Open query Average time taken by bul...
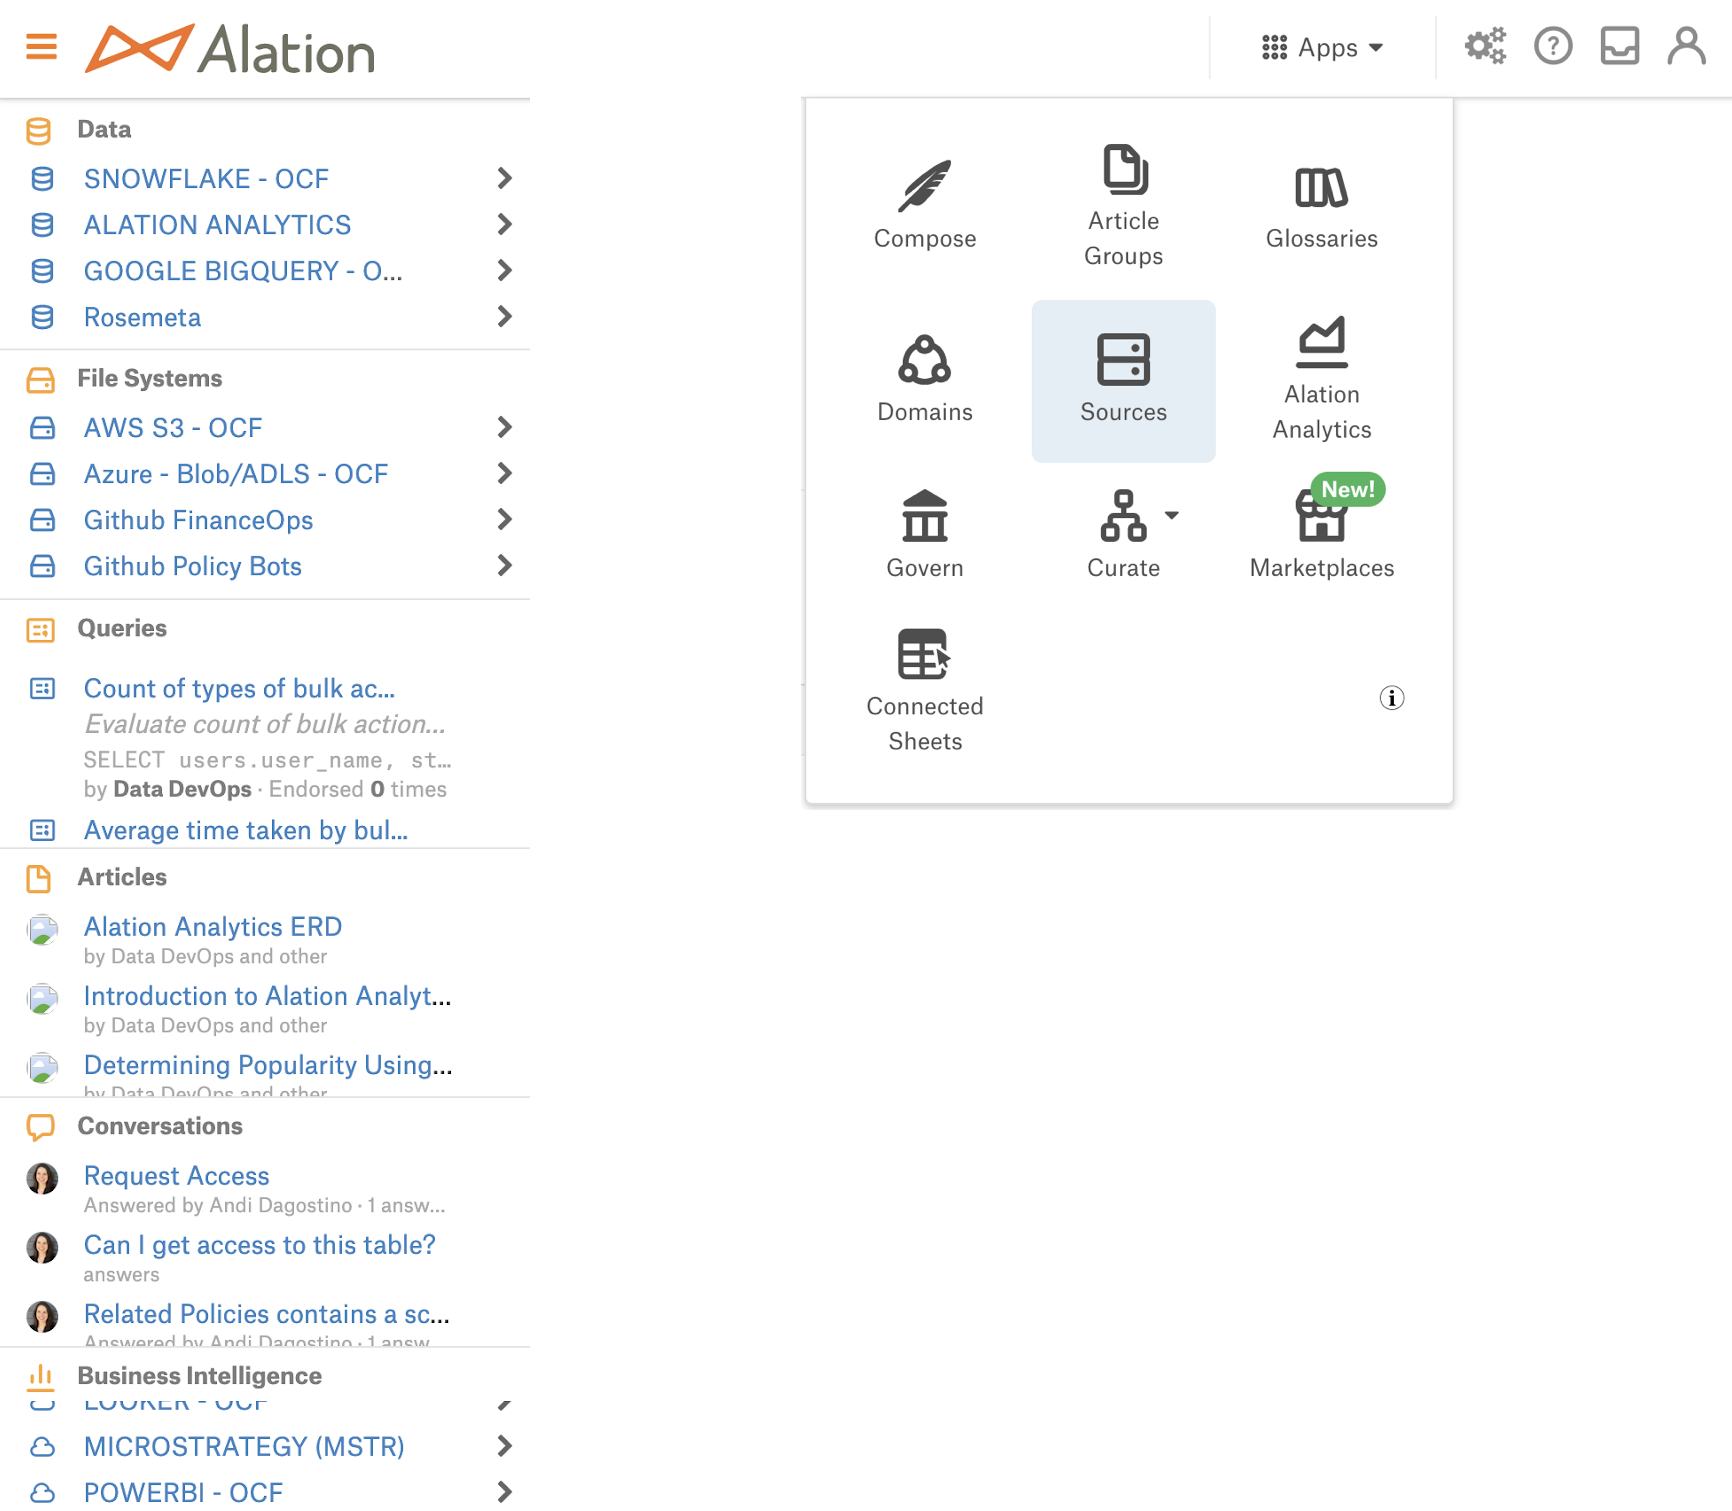Screen dimensions: 1732x1511 [246, 831]
